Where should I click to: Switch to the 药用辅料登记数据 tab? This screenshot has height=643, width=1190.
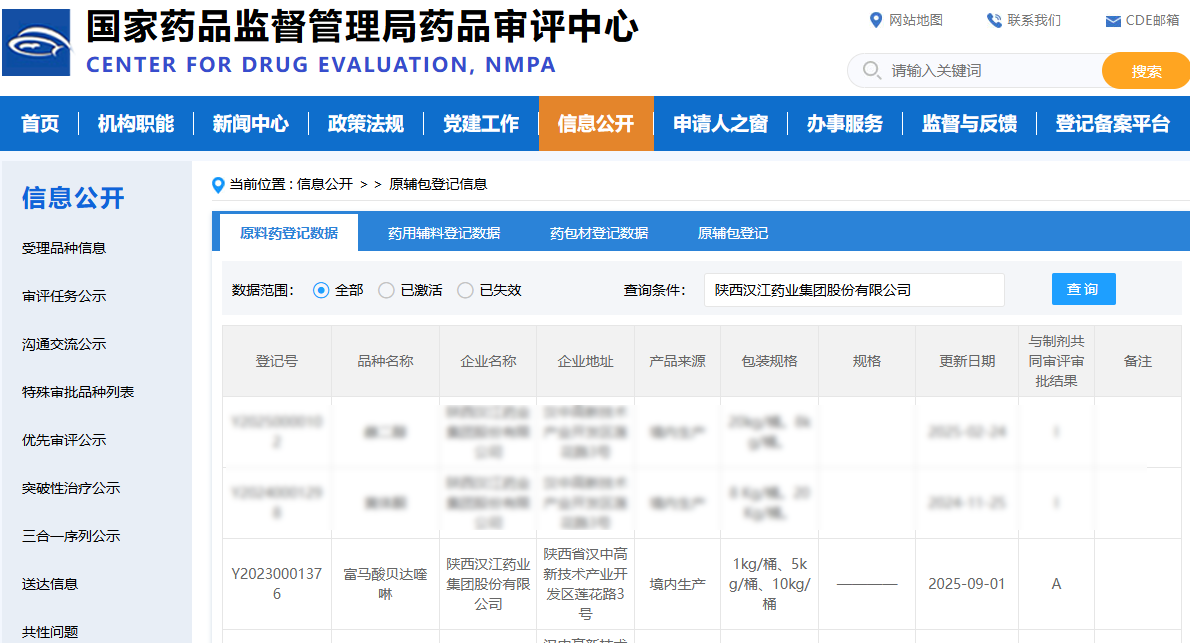[x=444, y=233]
